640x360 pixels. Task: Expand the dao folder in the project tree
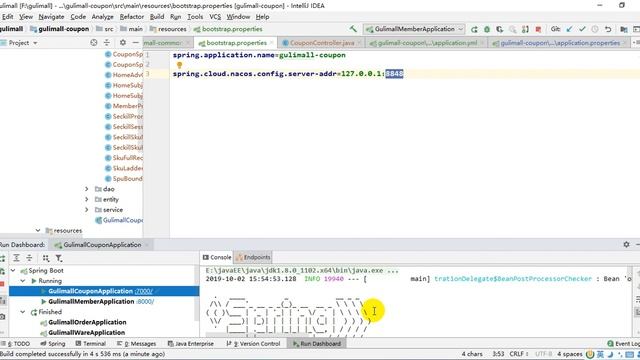[87, 189]
